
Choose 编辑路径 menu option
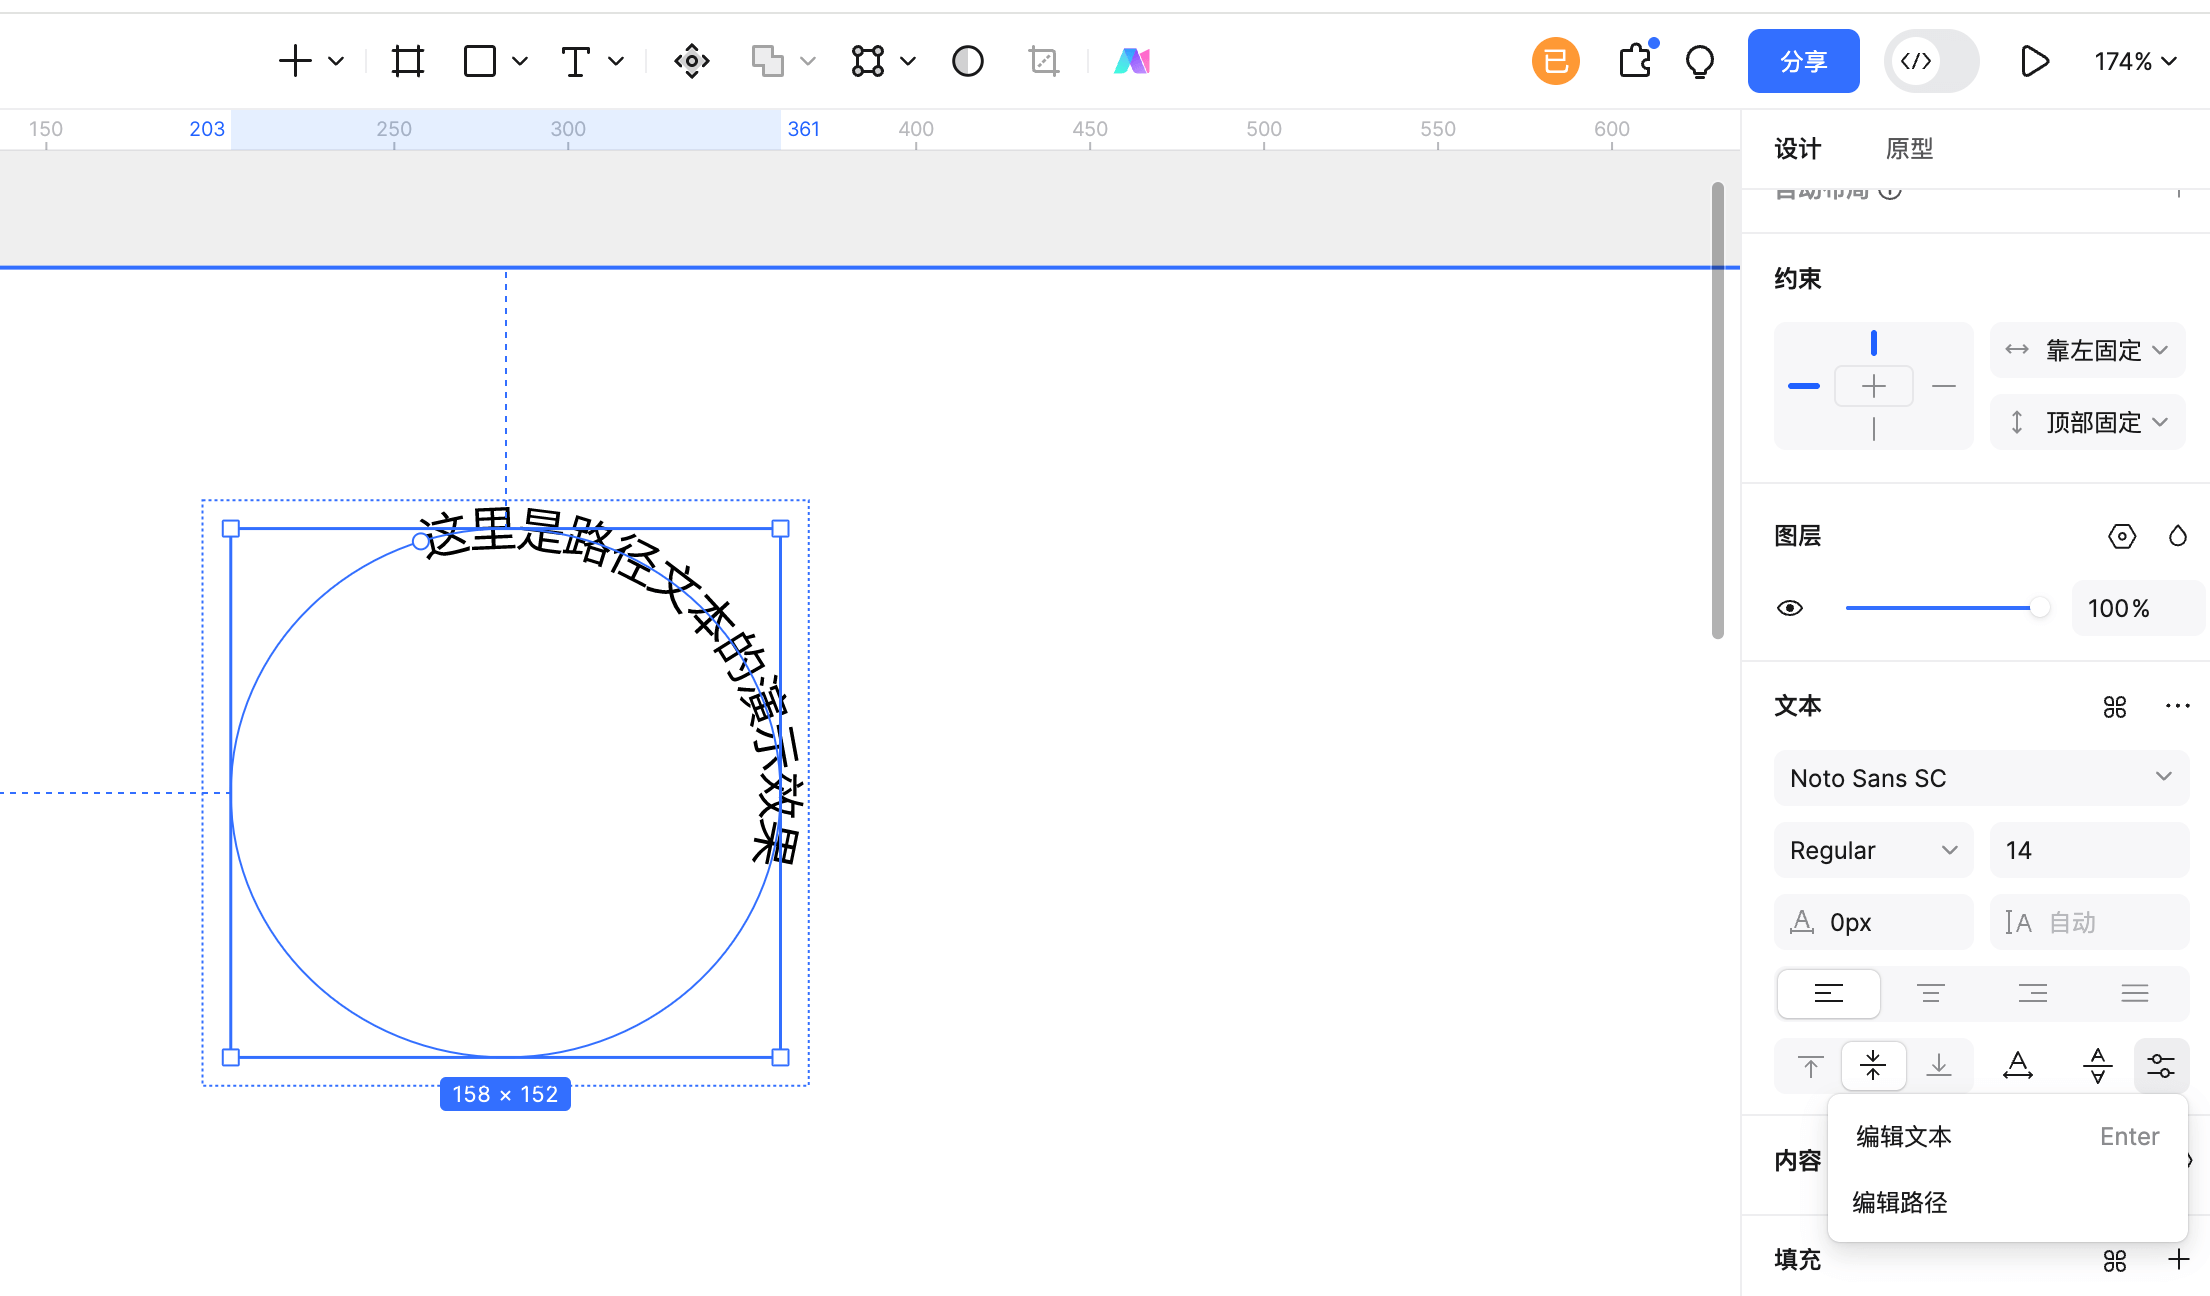(1900, 1202)
